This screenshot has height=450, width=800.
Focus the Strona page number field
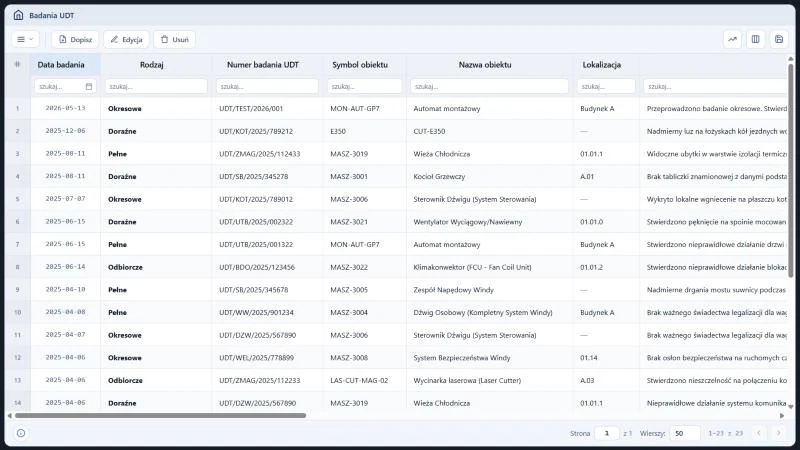click(607, 433)
